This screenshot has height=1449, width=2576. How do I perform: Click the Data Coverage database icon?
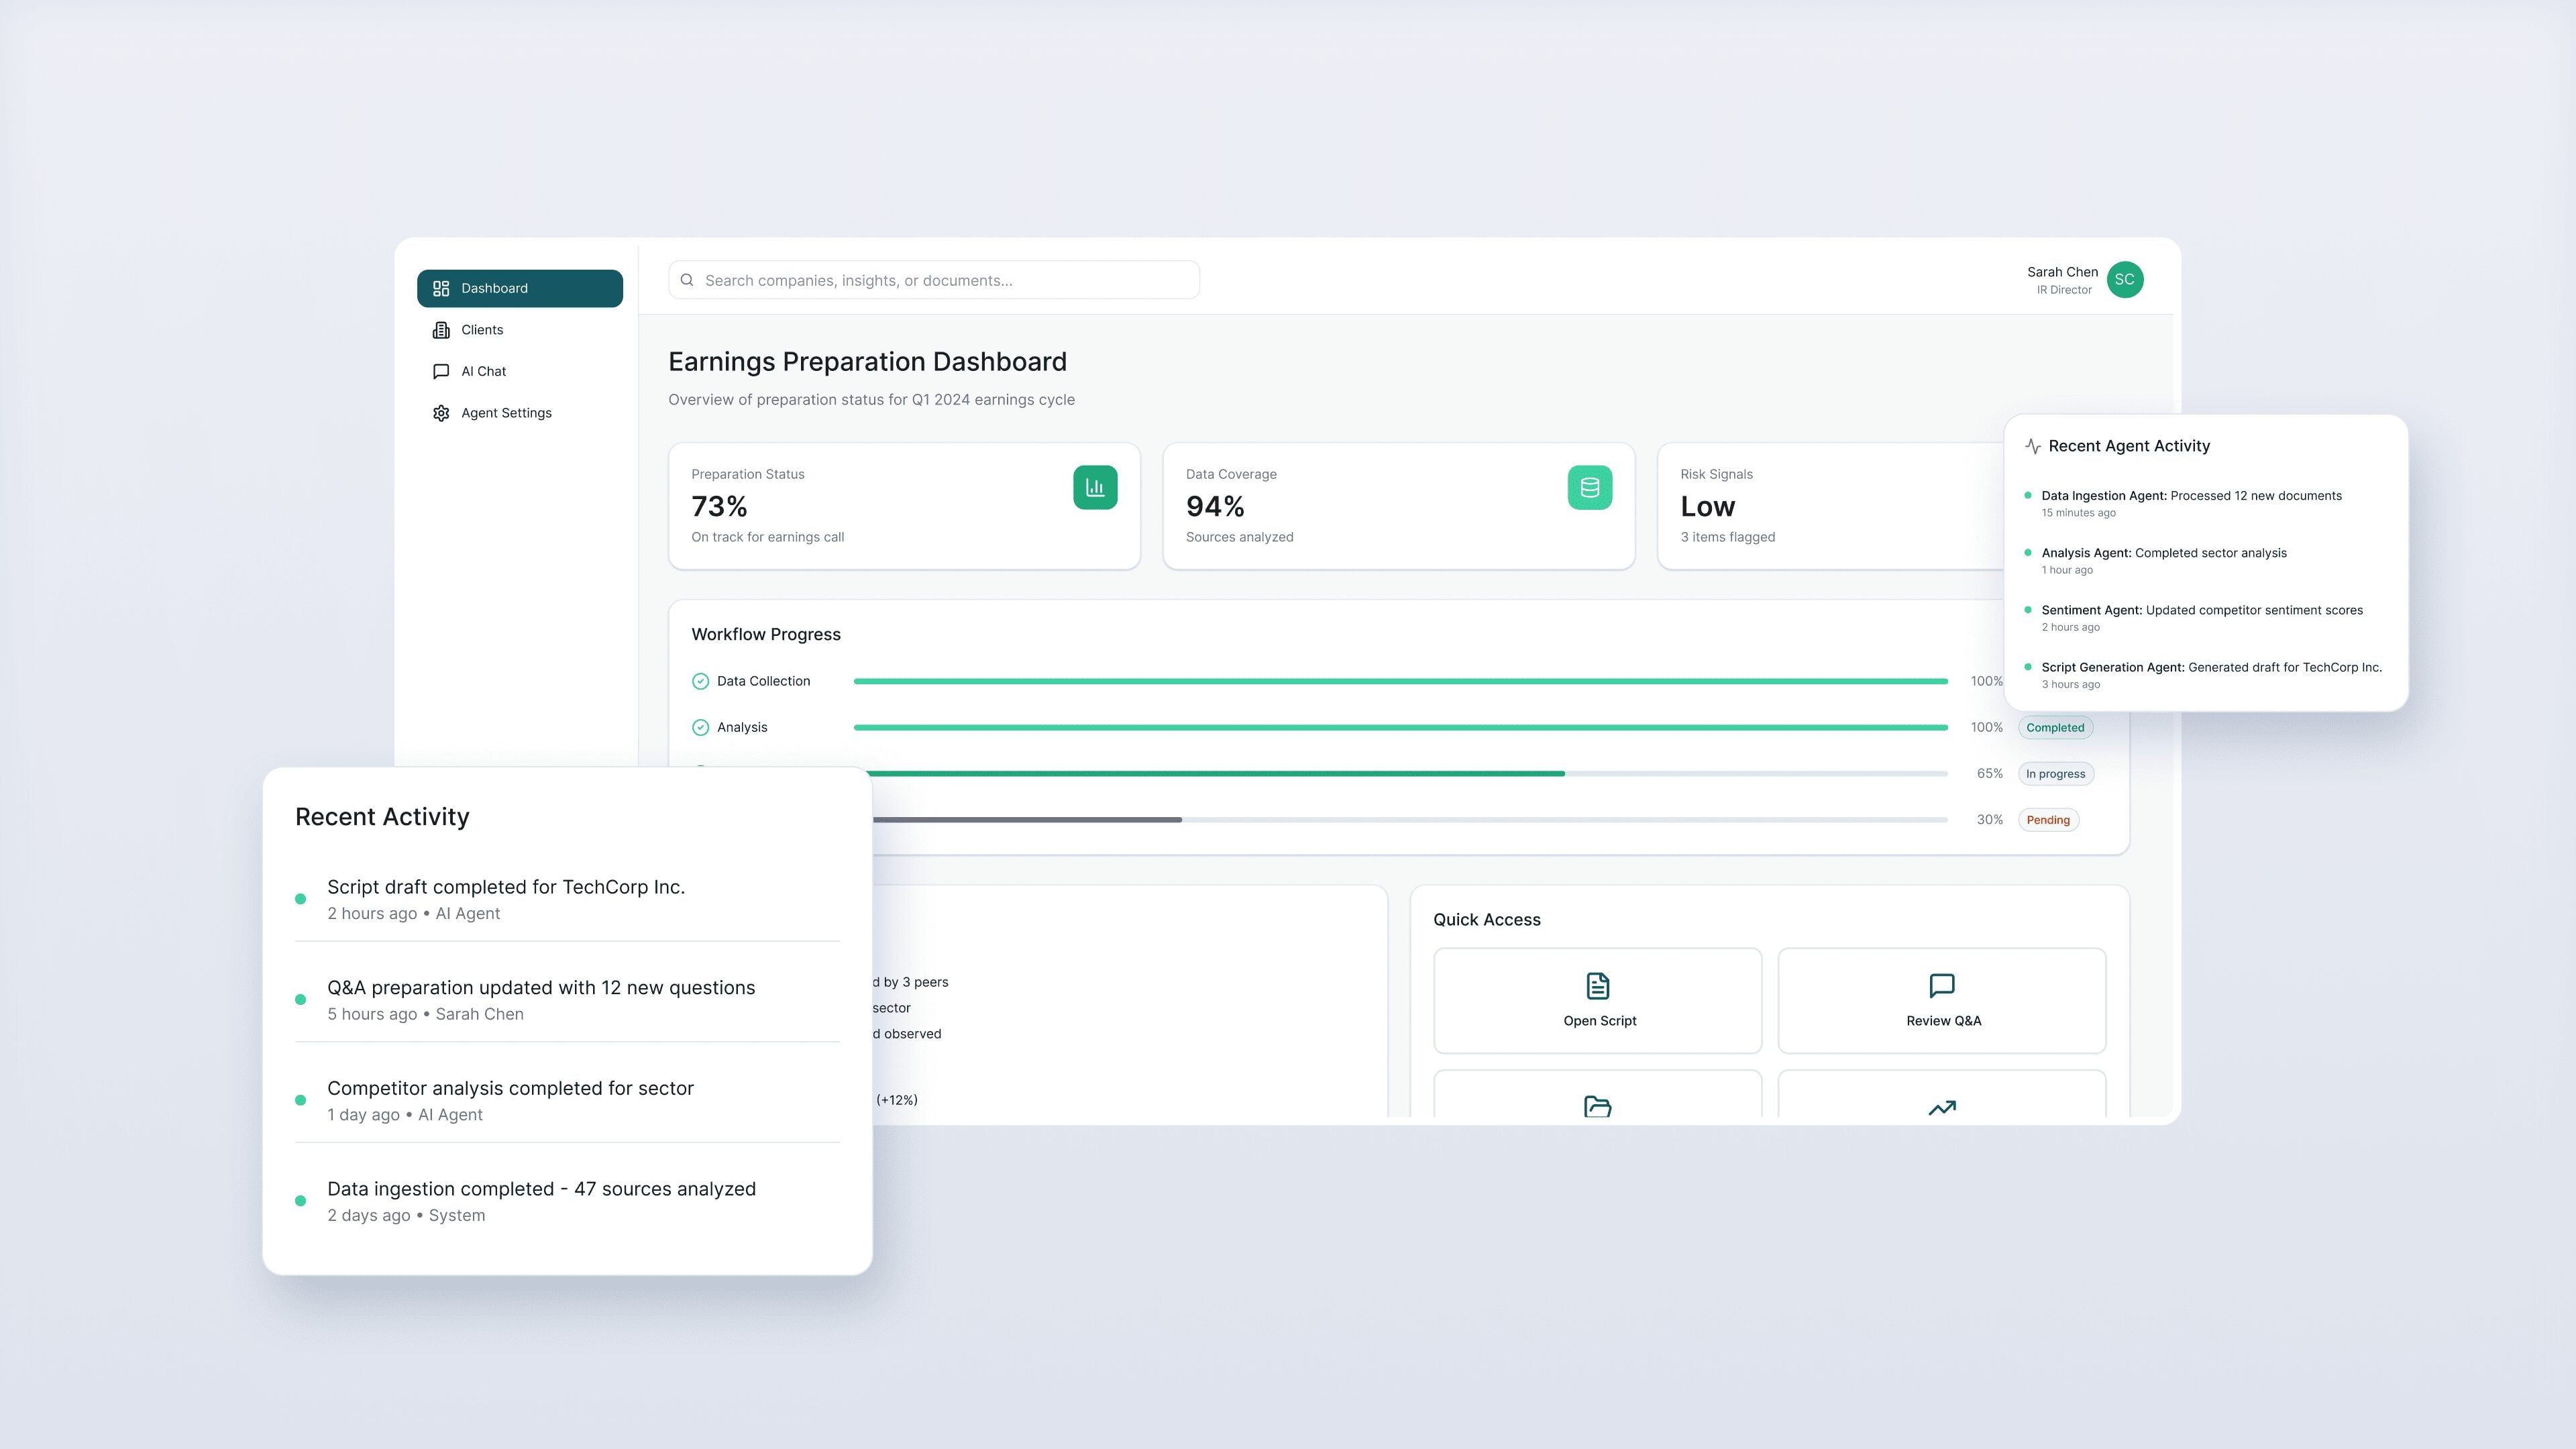point(1590,487)
